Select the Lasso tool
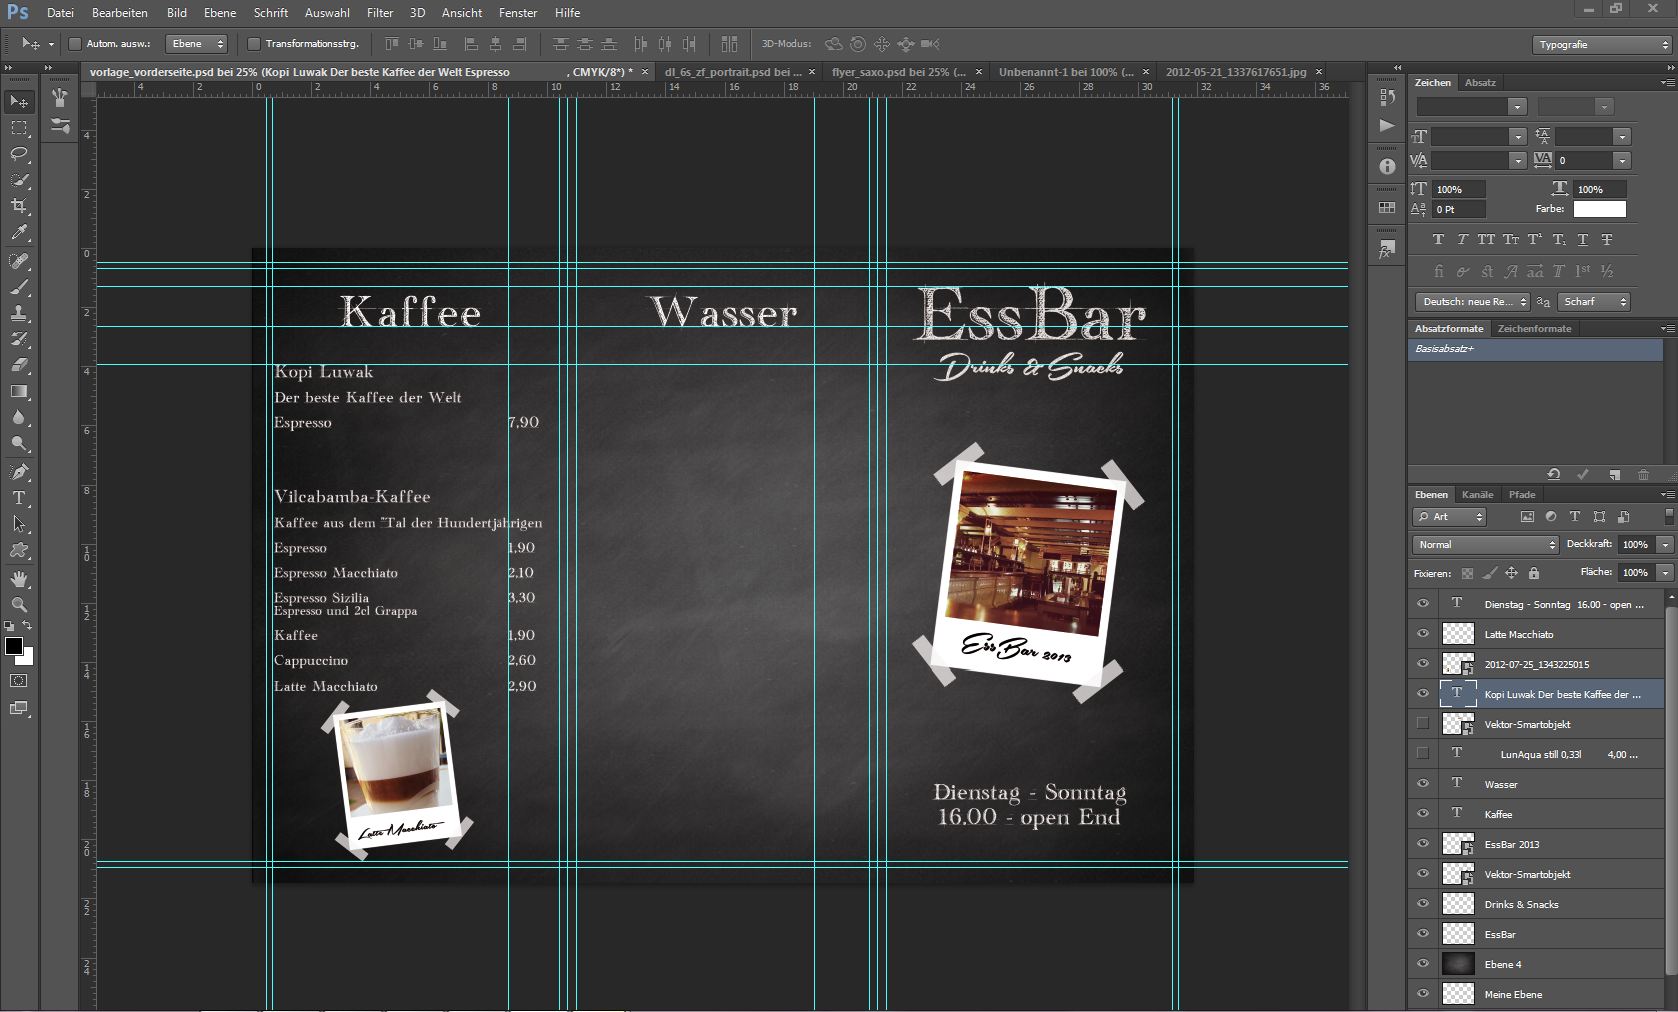Screen dimensions: 1678x1012 (x=19, y=154)
